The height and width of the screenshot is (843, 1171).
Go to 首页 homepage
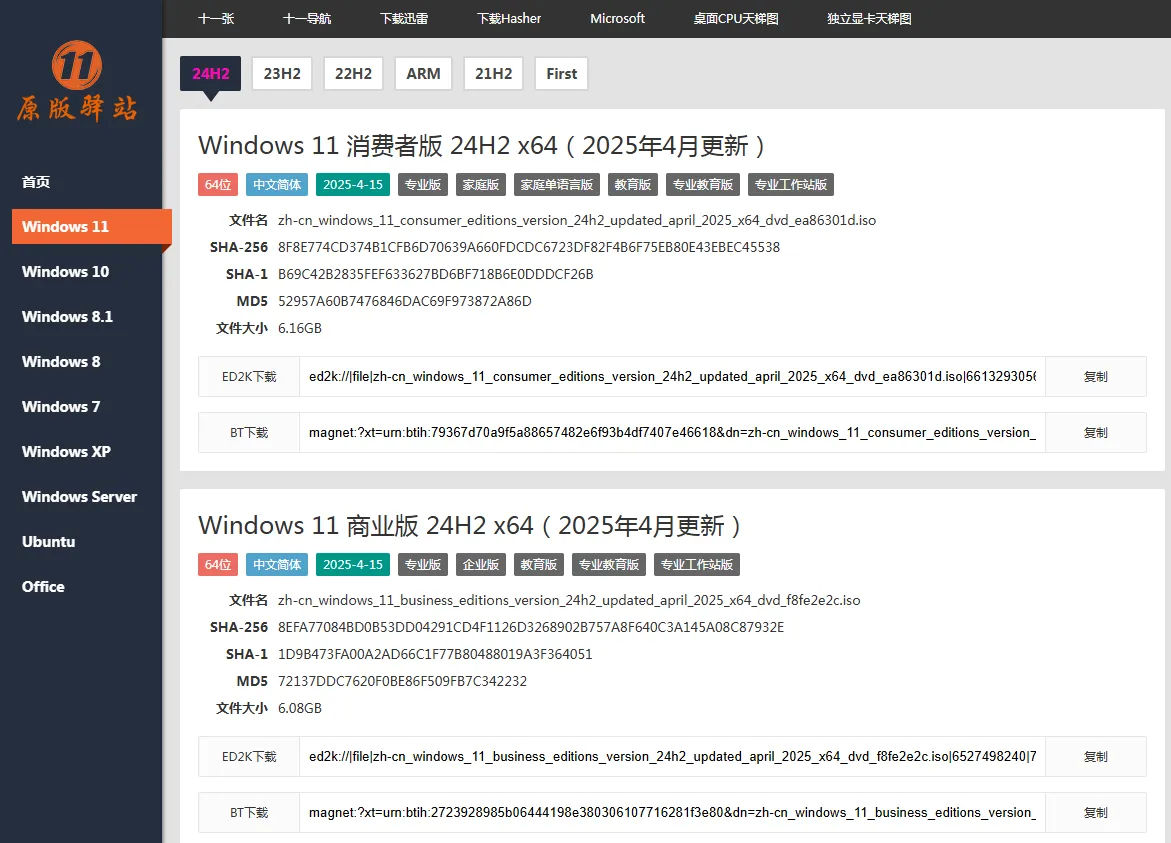[x=36, y=181]
